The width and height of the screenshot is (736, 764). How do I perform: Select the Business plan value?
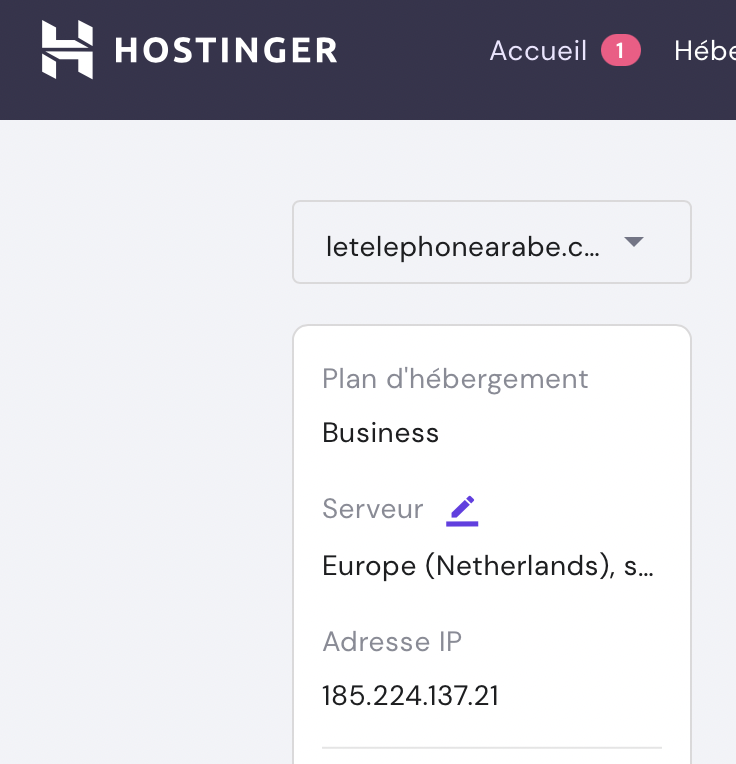(x=380, y=433)
